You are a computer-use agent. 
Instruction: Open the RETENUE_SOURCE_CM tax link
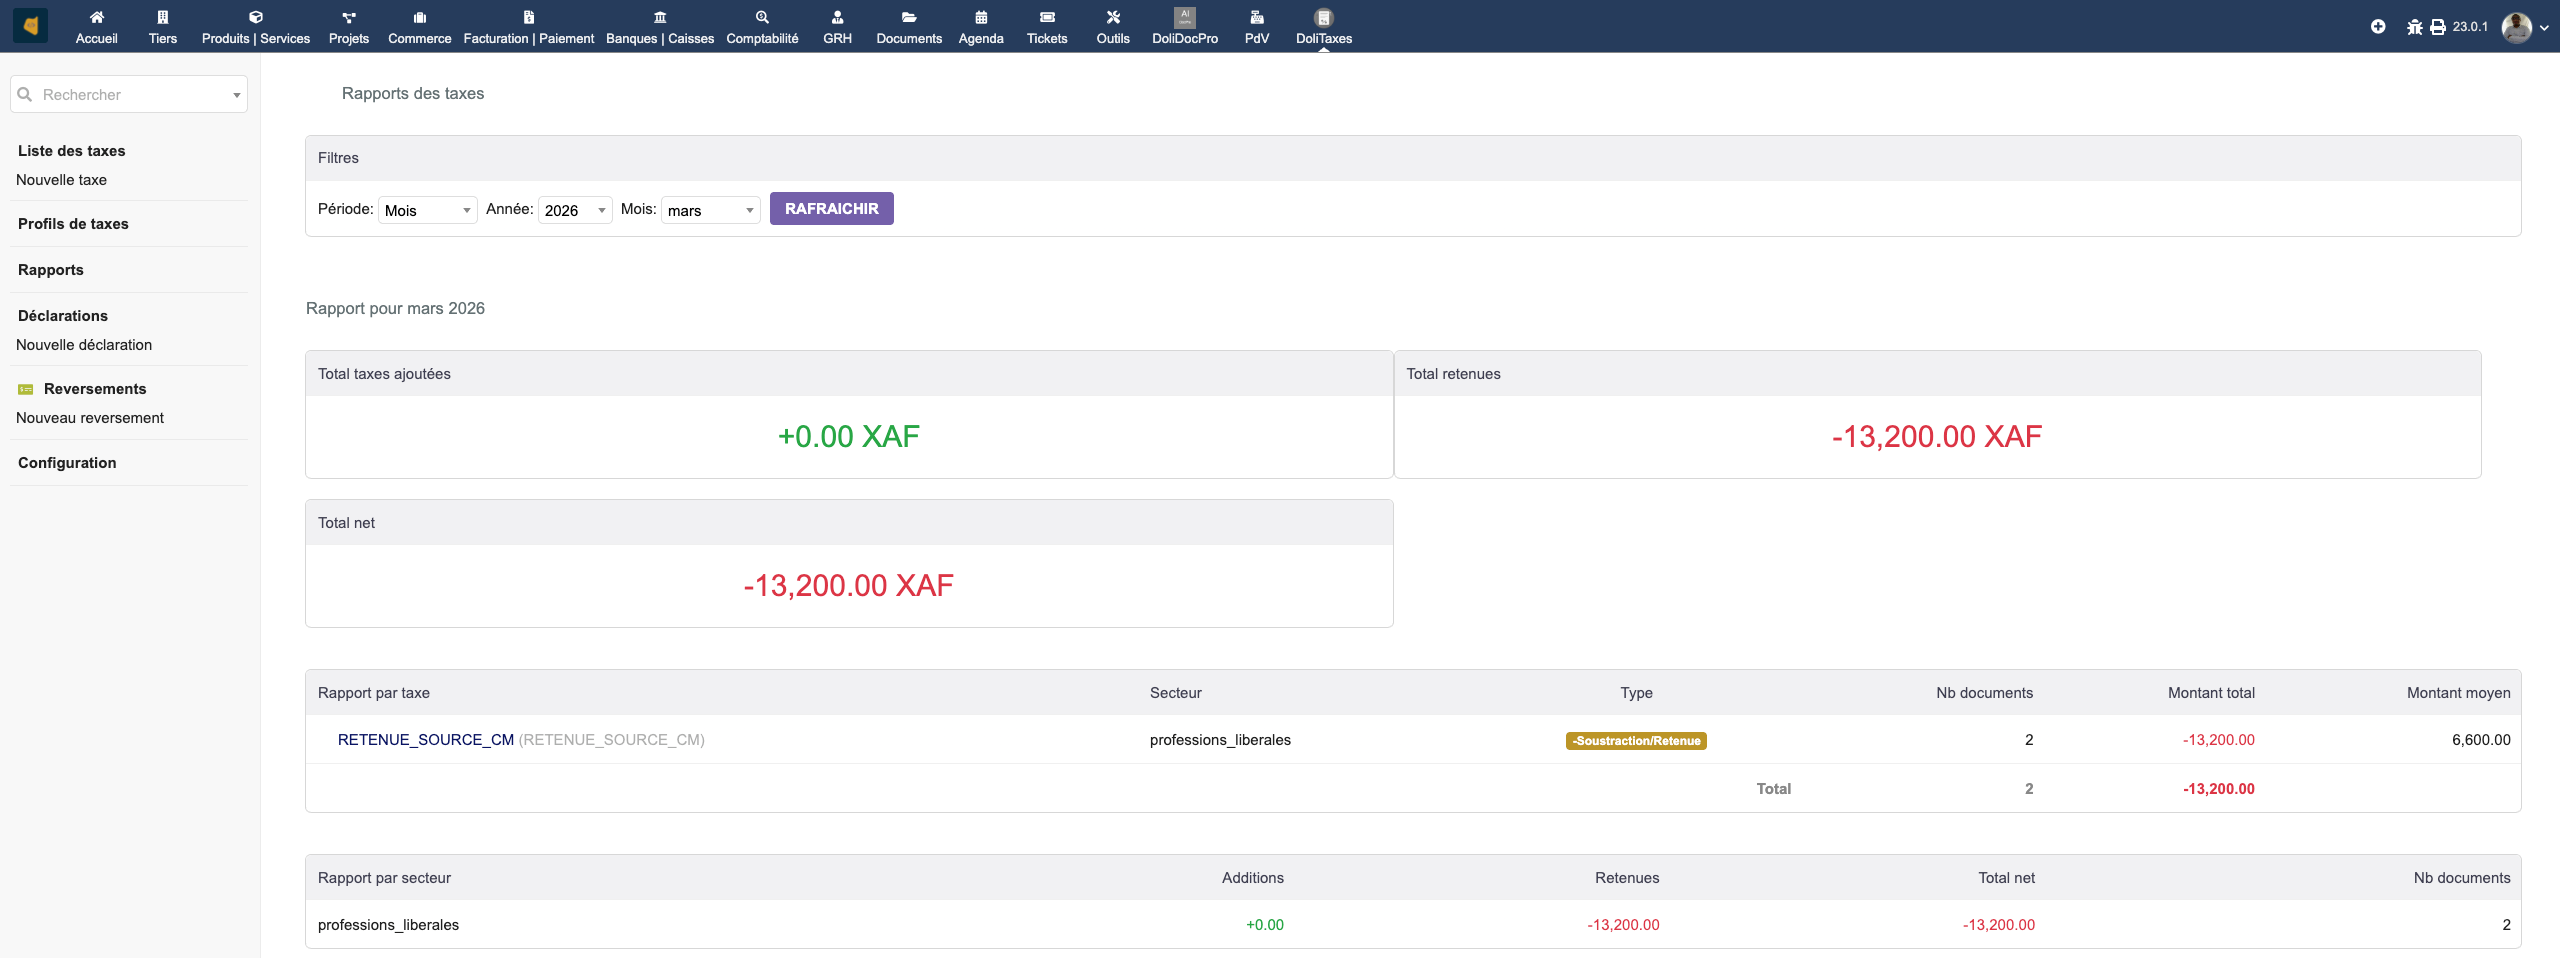click(x=425, y=740)
